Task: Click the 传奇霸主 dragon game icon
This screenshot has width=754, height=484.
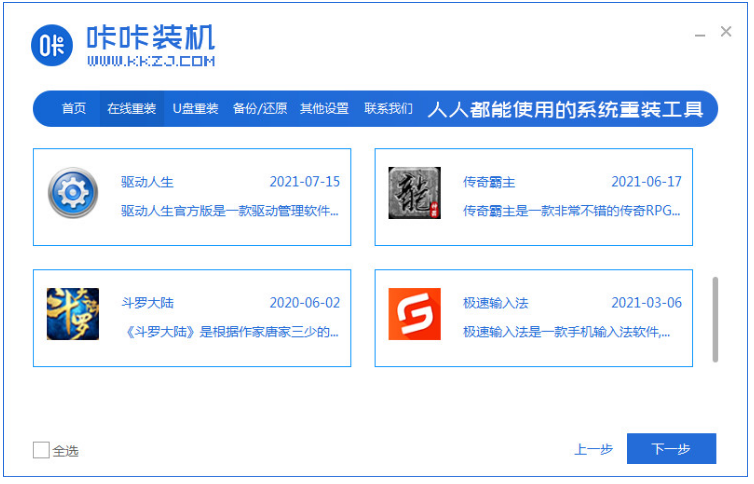Action: point(415,193)
